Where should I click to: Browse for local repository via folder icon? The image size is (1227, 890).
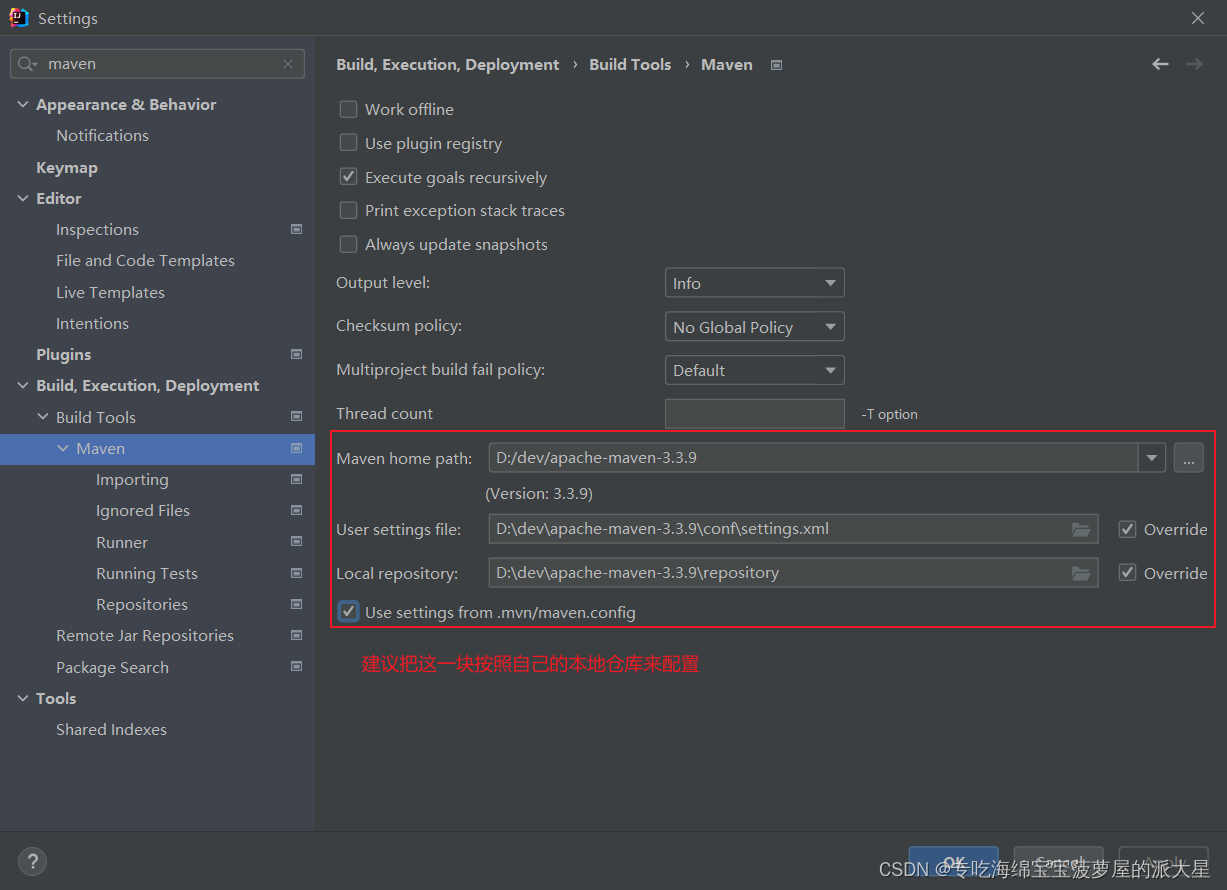click(x=1081, y=573)
